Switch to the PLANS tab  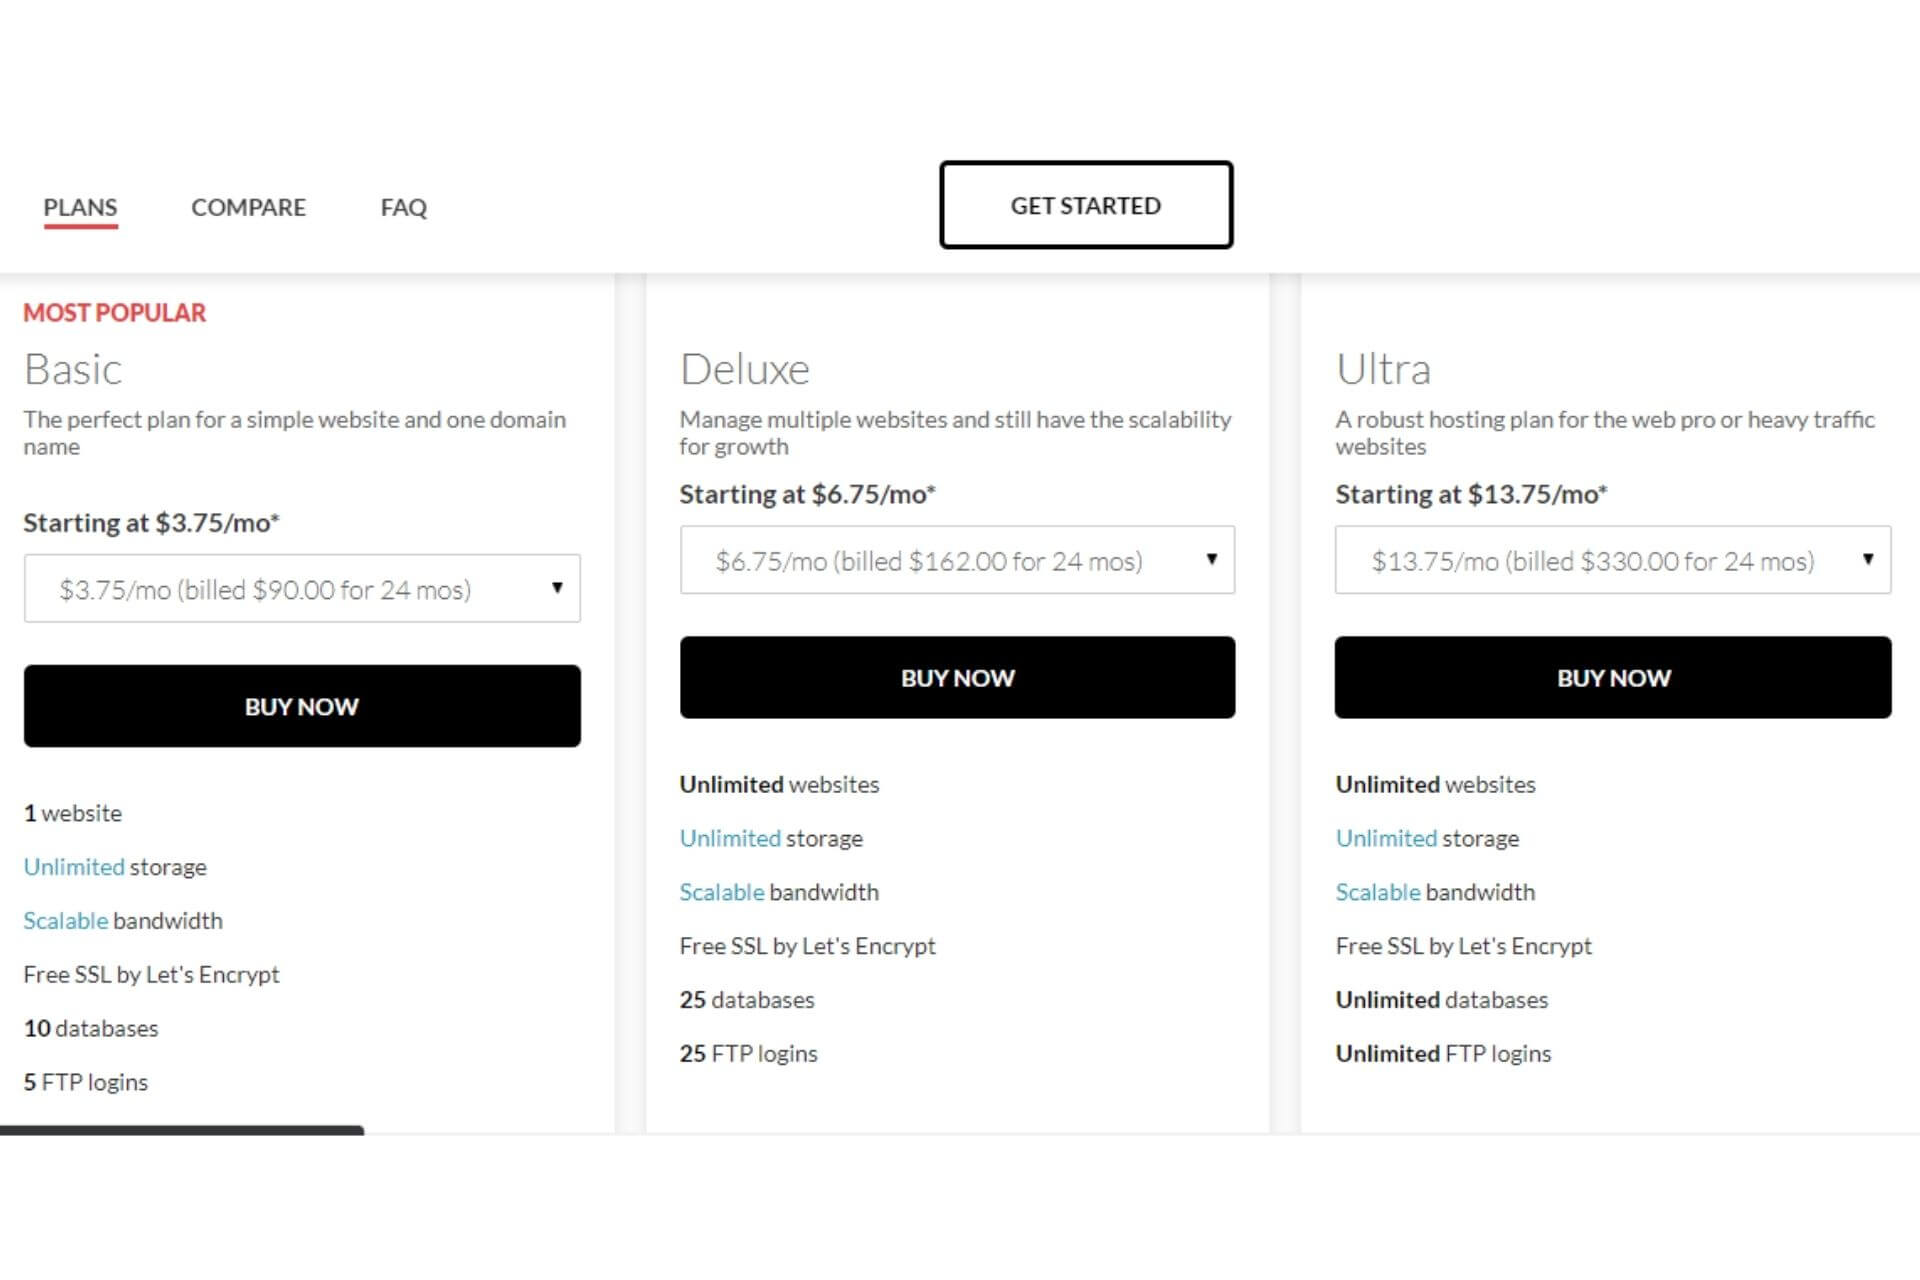80,207
